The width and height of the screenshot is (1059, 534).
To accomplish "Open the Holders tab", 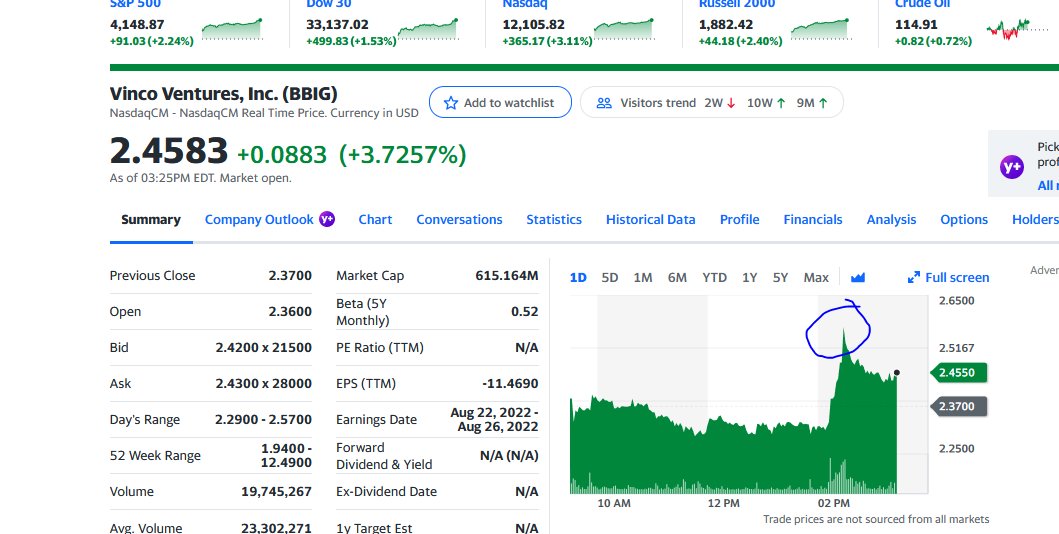I will [x=1035, y=219].
